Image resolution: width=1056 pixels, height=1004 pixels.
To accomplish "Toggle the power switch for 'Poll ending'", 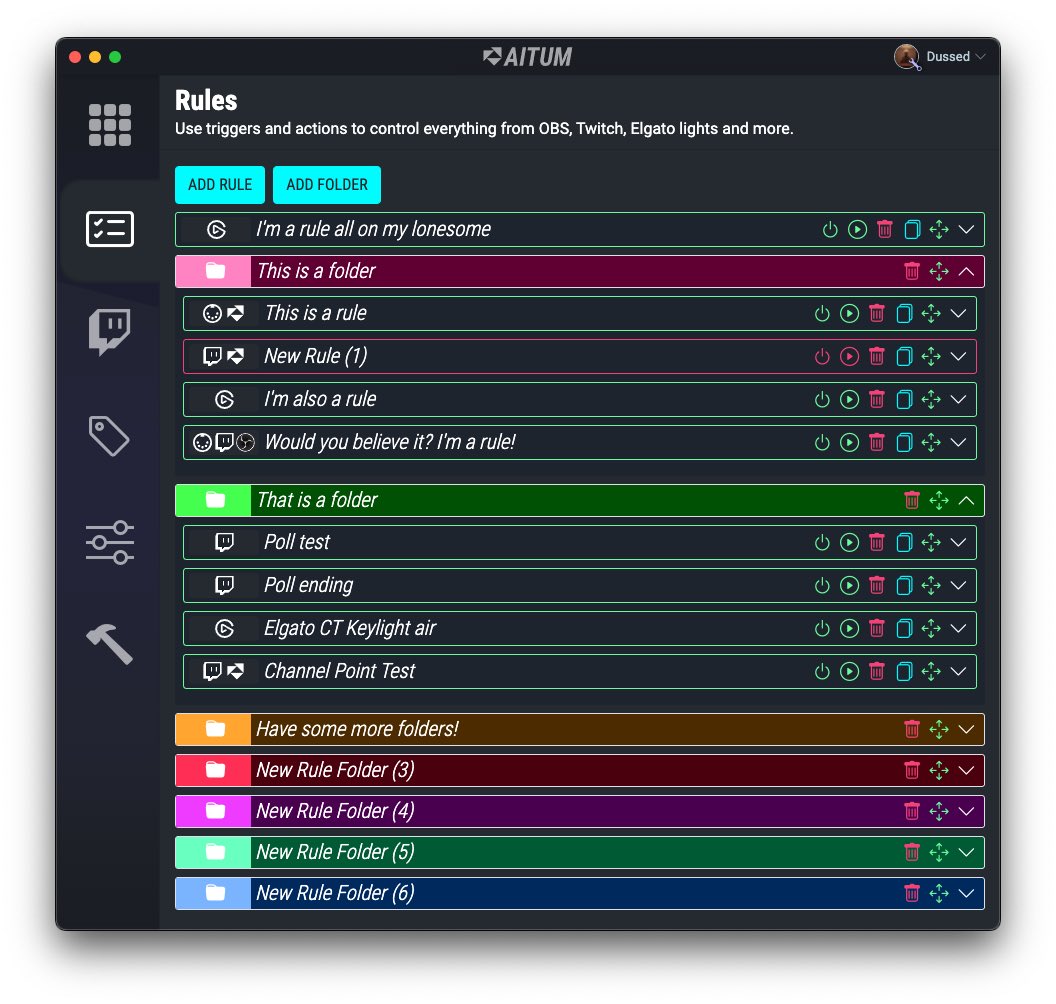I will 822,585.
